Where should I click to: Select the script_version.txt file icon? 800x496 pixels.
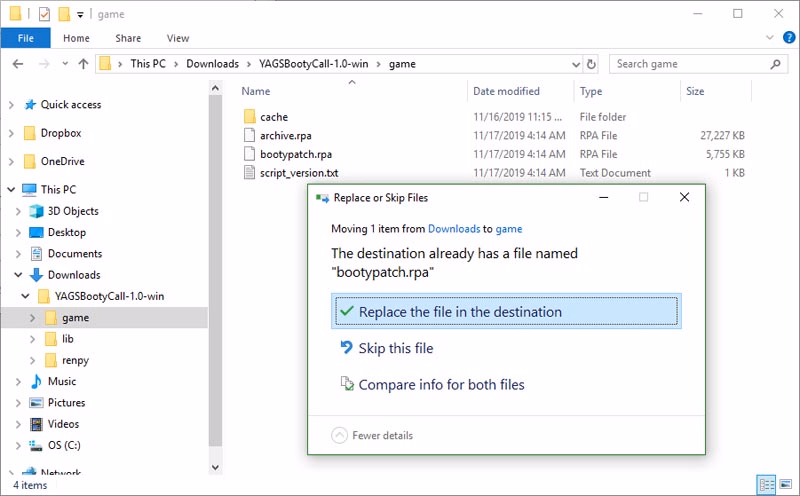[250, 173]
